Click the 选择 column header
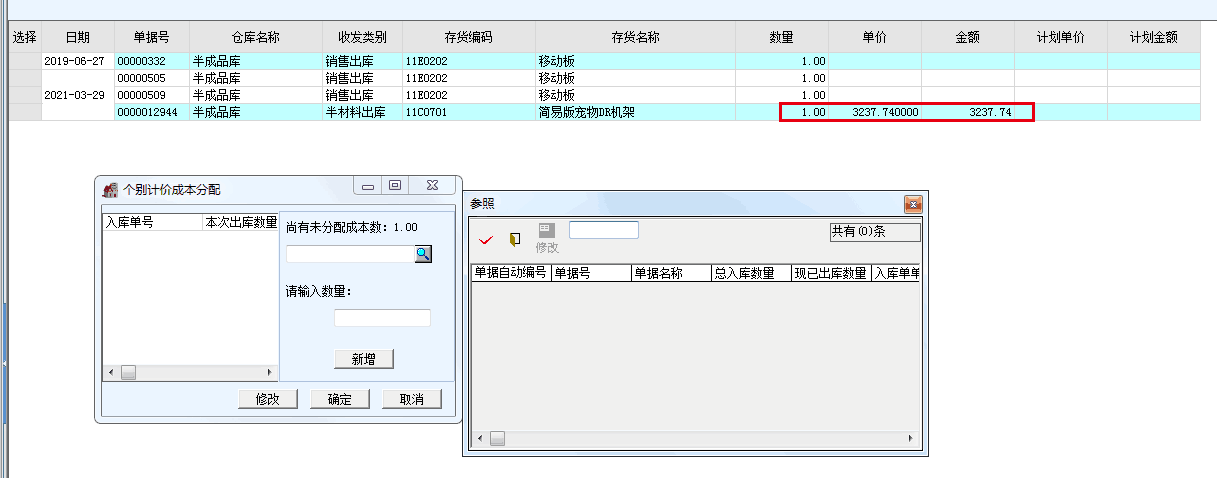This screenshot has width=1217, height=478. (25, 37)
